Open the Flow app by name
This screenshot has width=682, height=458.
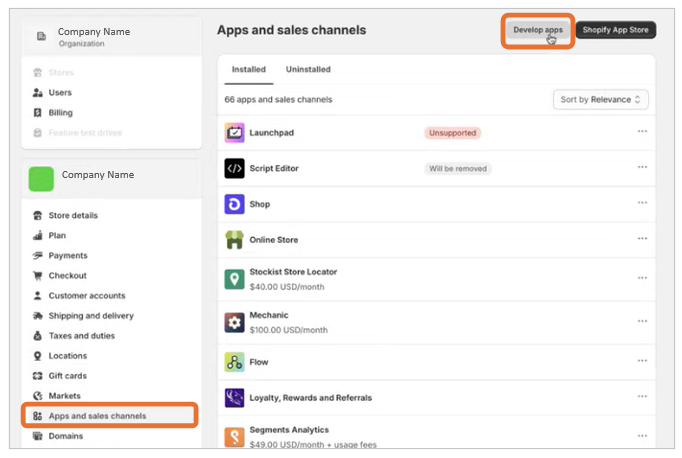(x=259, y=362)
